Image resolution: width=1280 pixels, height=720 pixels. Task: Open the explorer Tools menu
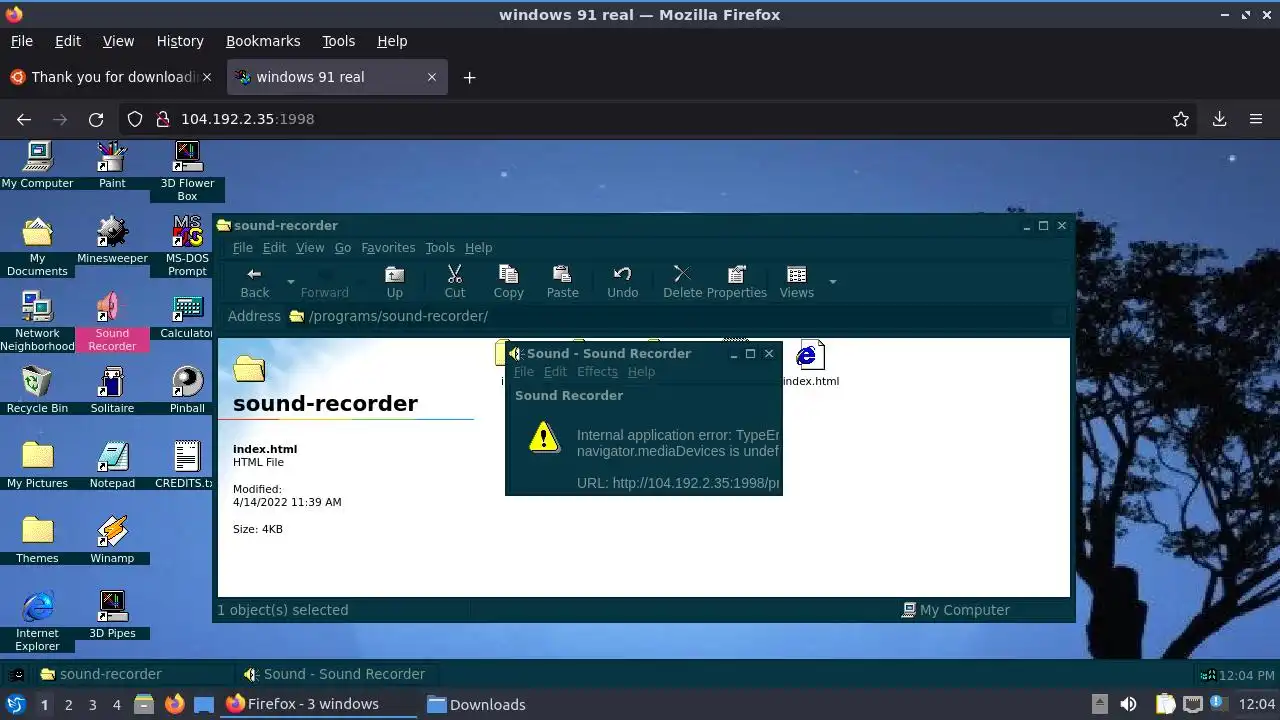click(x=439, y=247)
